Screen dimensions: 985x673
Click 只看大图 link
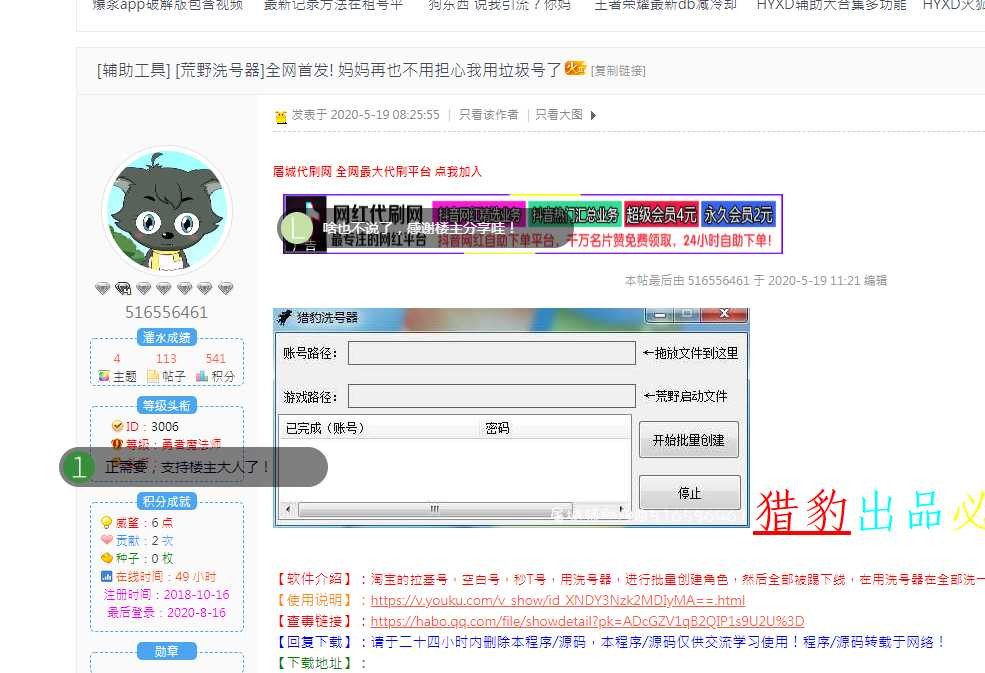tap(559, 114)
